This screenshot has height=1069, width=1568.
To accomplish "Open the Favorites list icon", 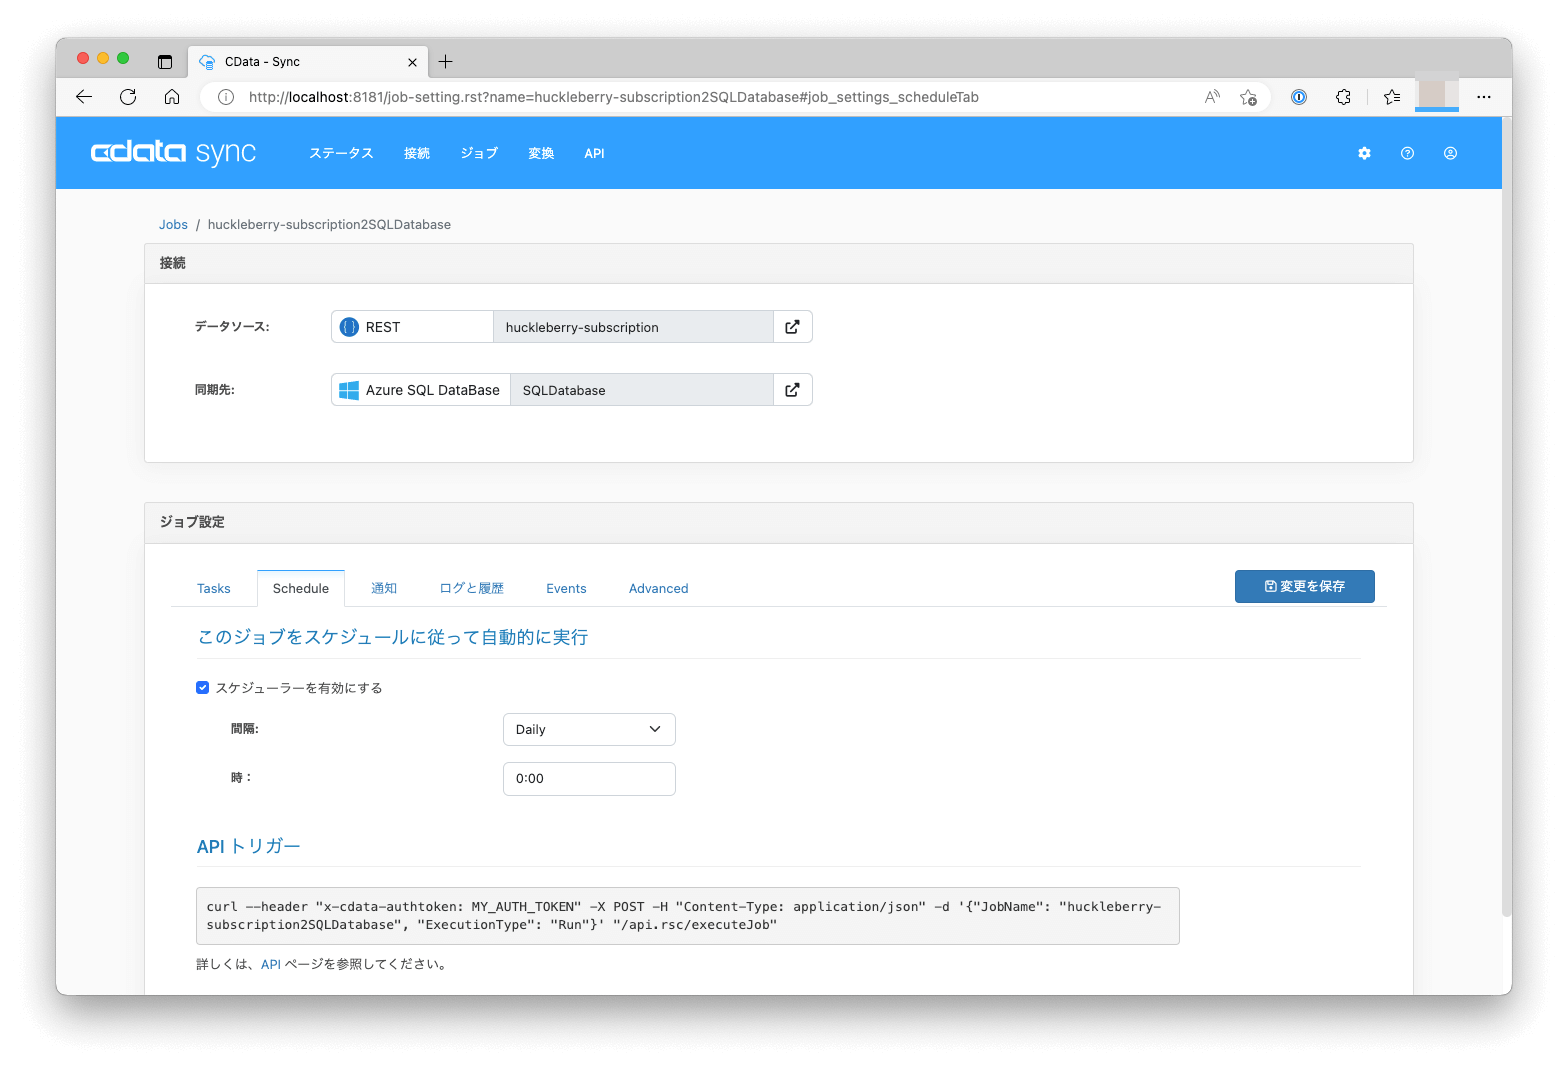I will pos(1392,97).
